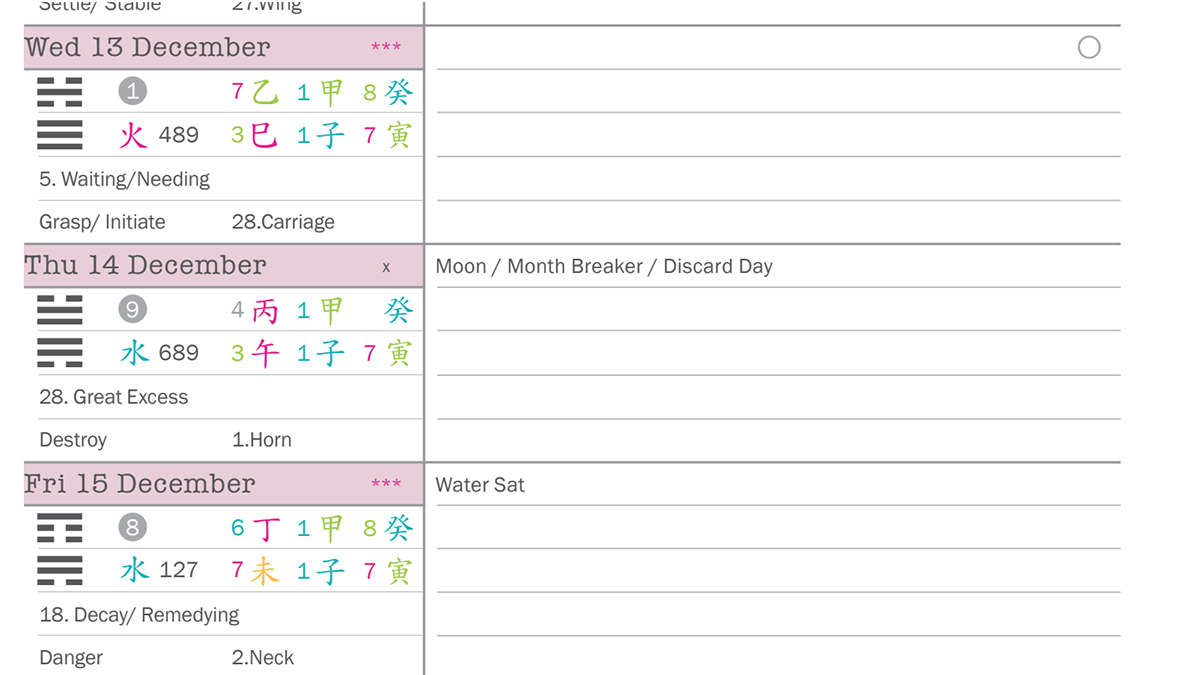Image resolution: width=1200 pixels, height=675 pixels.
Task: Click the three pink stars on Fri 15 December
Action: pos(386,485)
